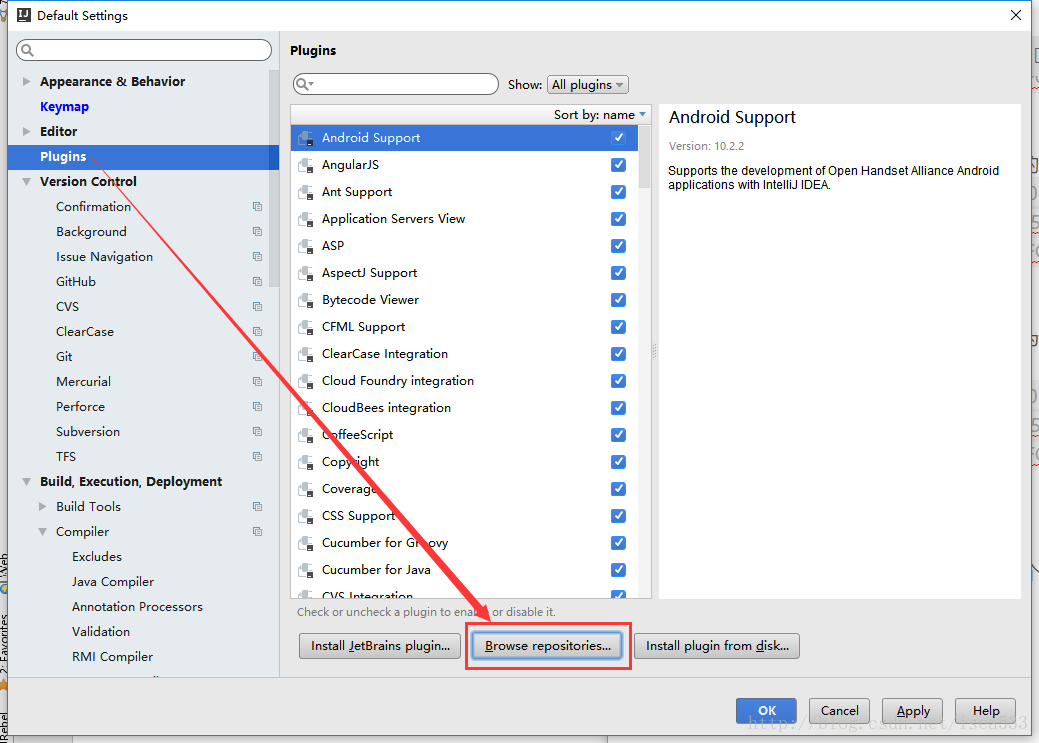Select Keymap in settings tree
The image size is (1039, 743).
click(x=64, y=107)
